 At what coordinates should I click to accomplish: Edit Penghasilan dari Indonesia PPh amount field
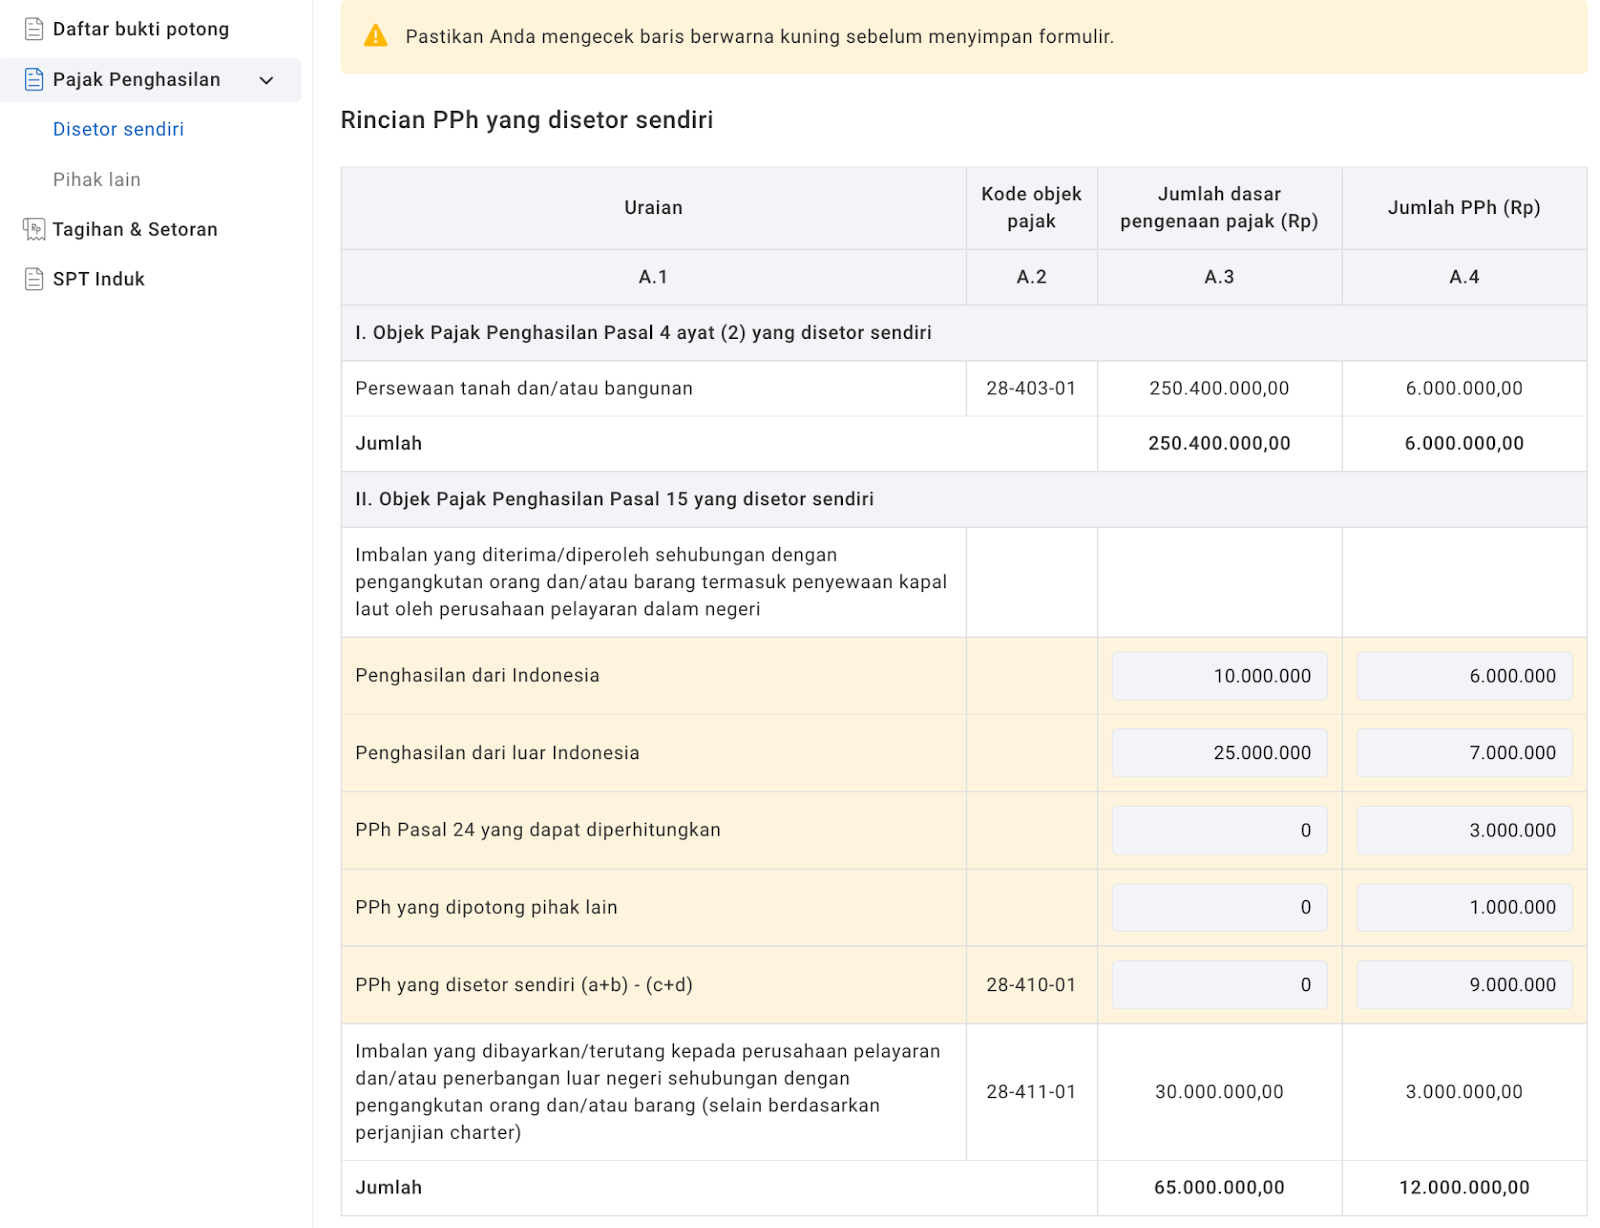(1463, 676)
